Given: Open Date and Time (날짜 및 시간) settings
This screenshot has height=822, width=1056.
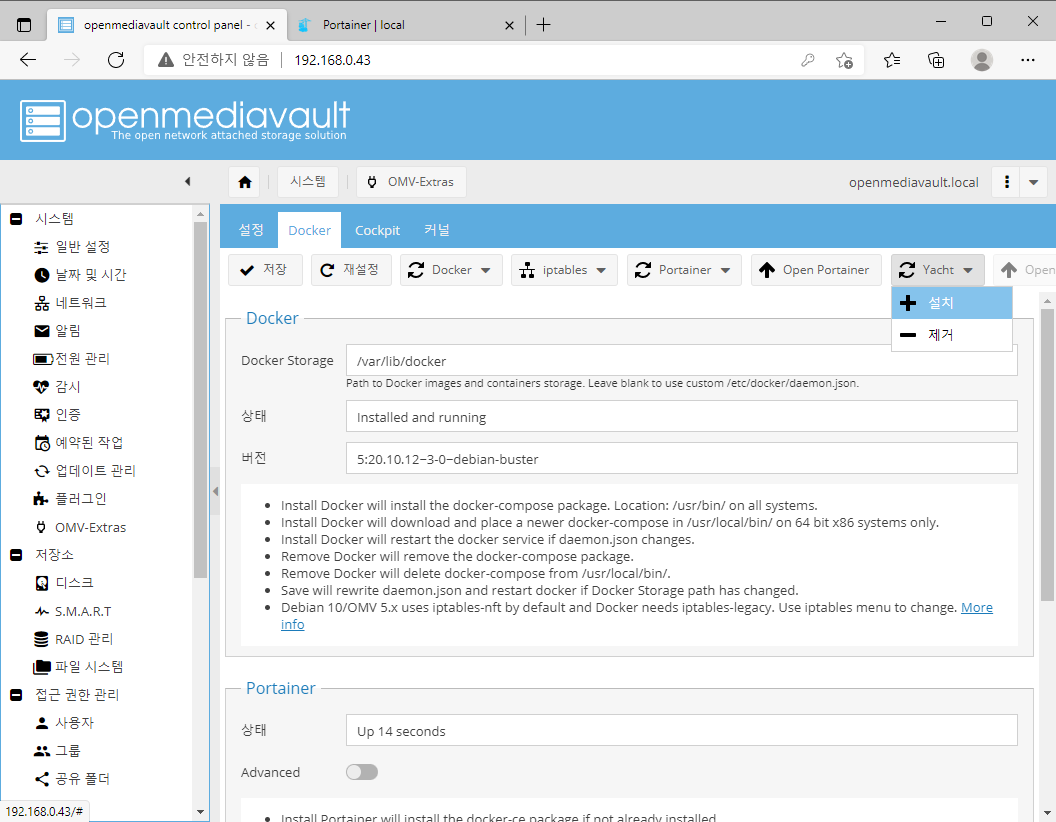Looking at the screenshot, I should click(80, 275).
